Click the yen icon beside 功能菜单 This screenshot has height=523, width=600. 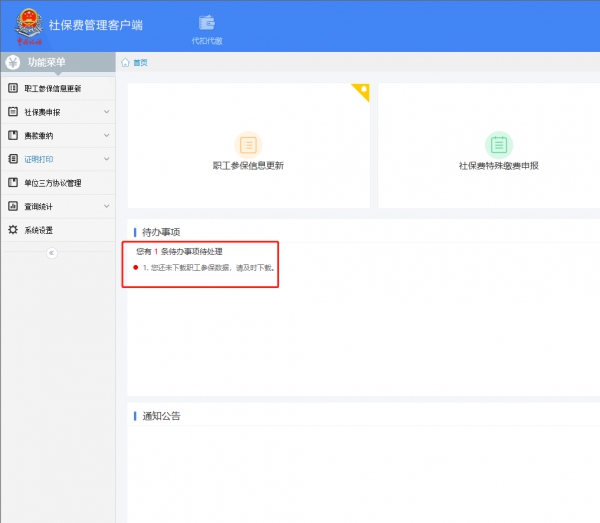tap(13, 62)
